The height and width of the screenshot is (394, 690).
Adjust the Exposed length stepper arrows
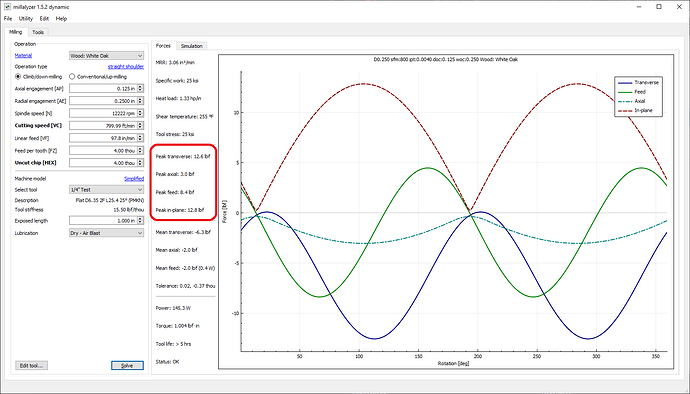tap(140, 221)
